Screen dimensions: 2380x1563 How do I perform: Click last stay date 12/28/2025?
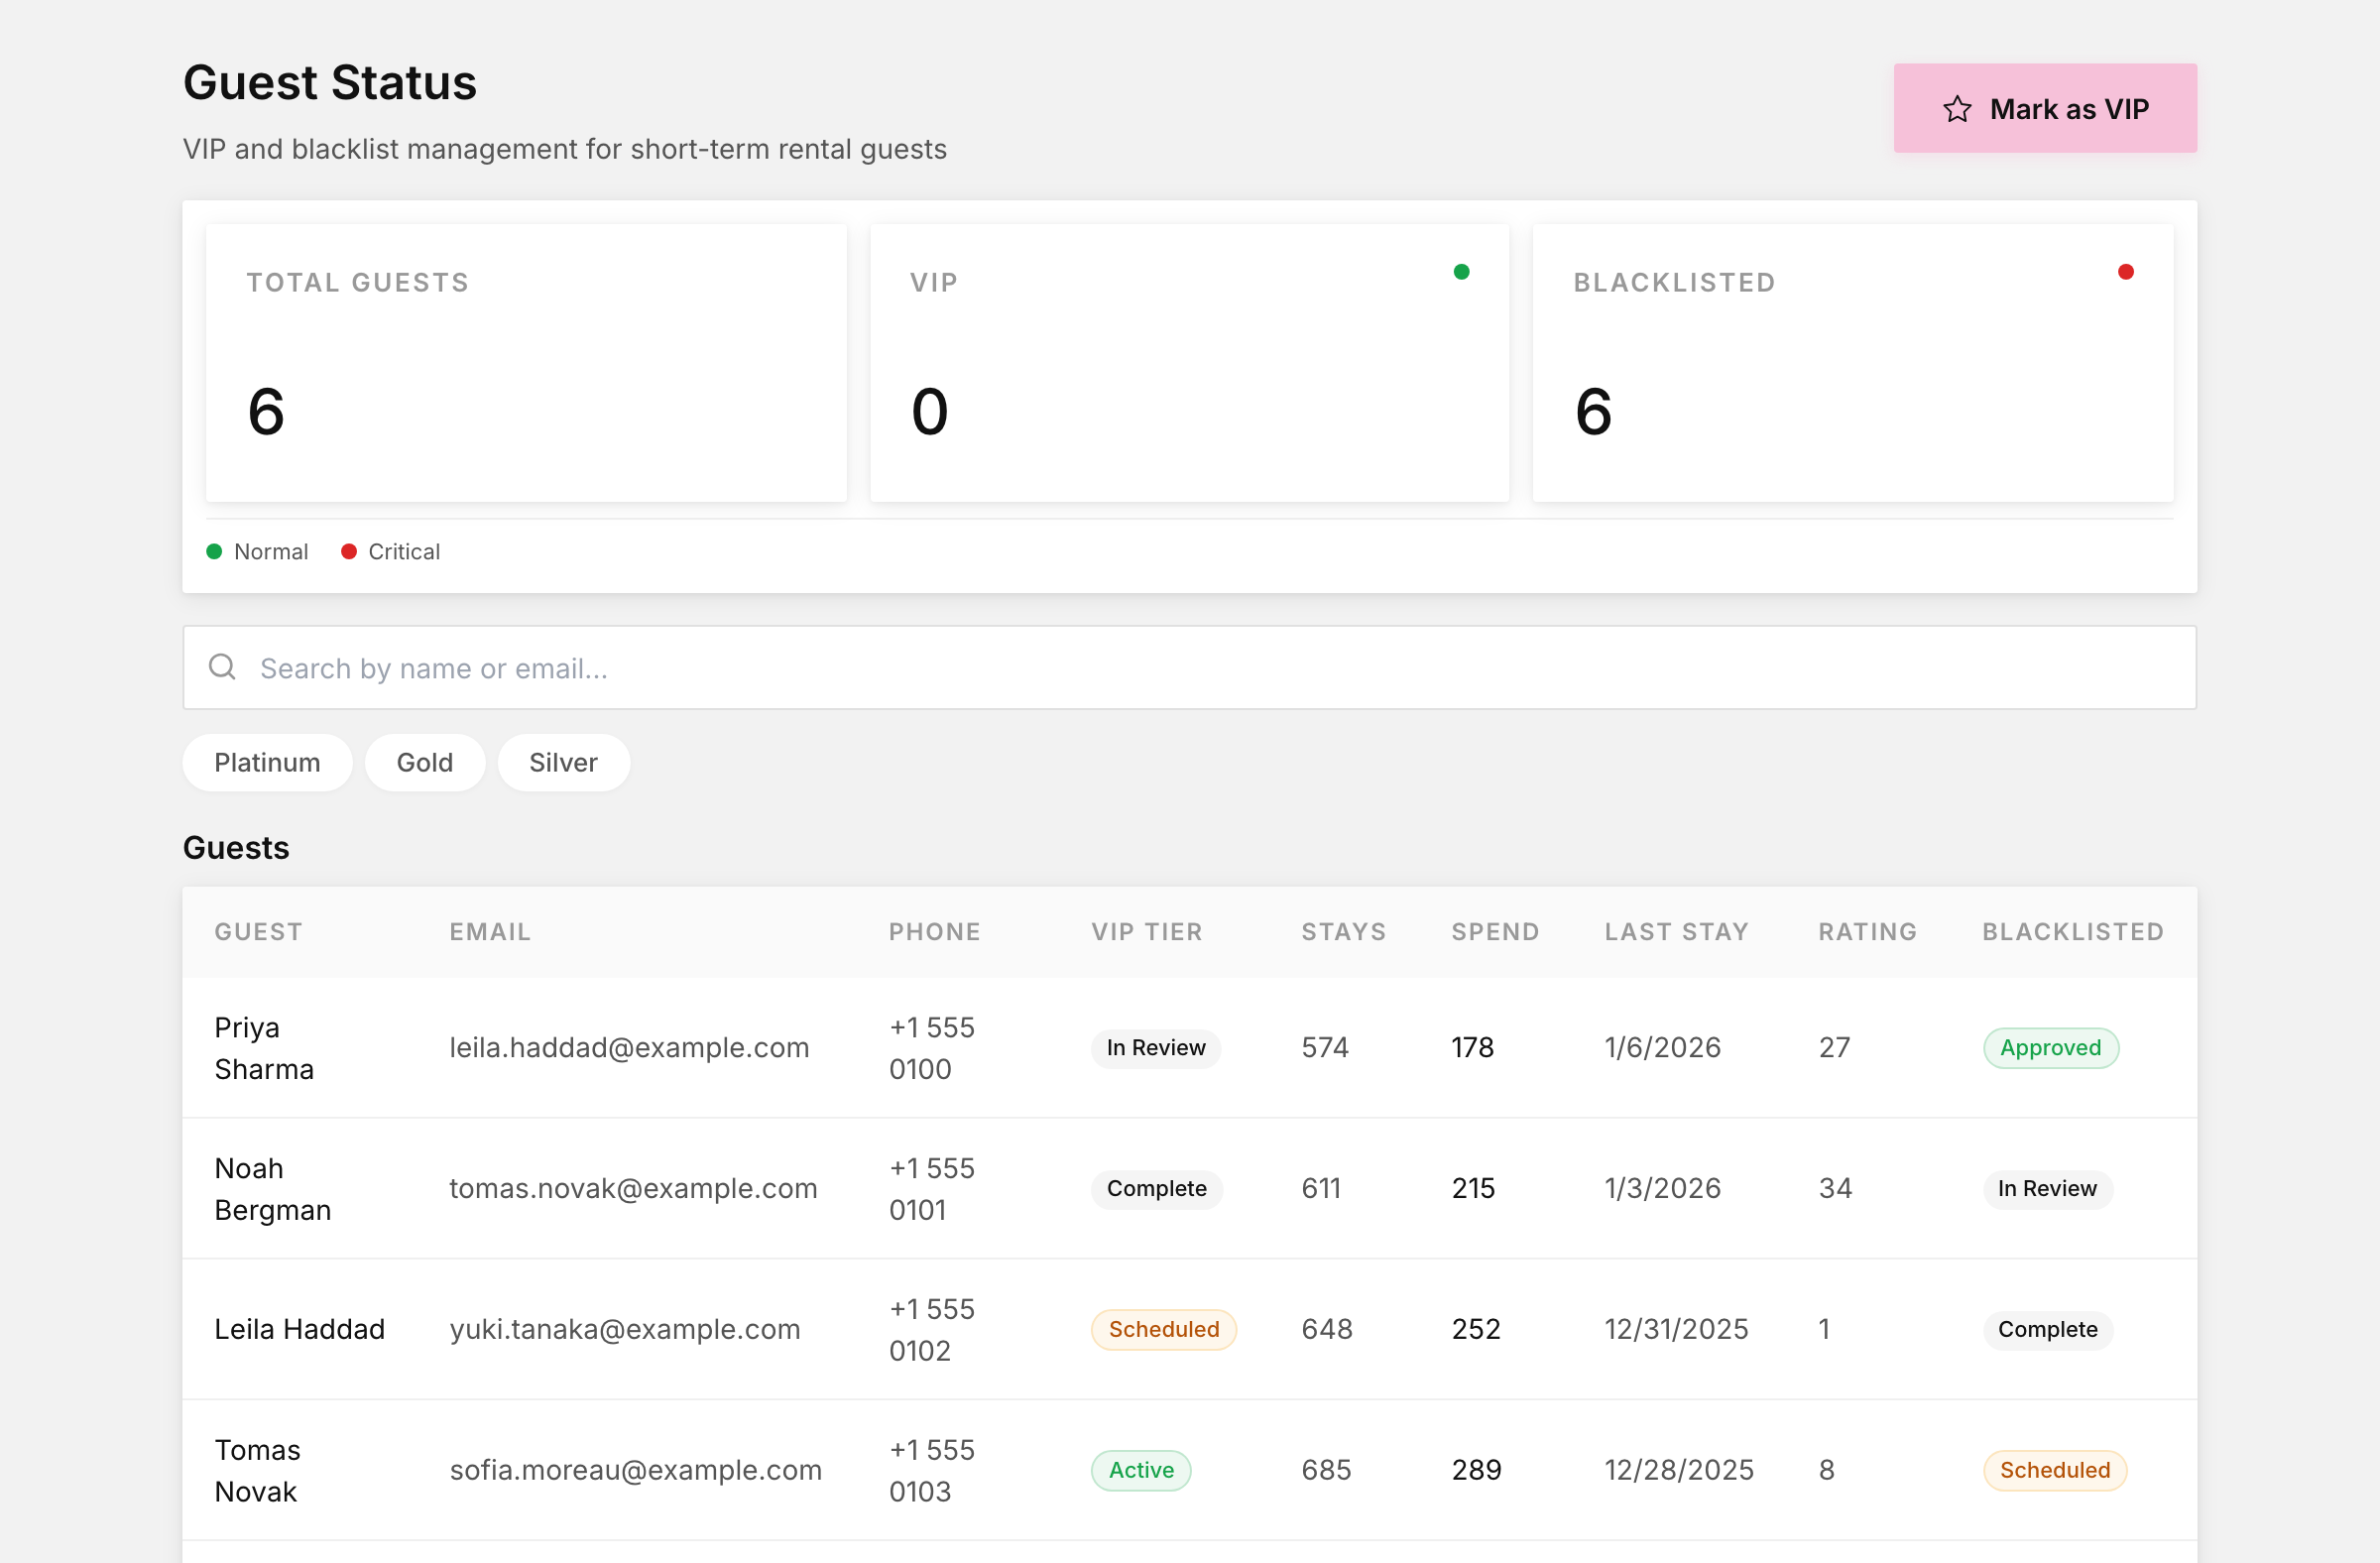tap(1680, 1471)
